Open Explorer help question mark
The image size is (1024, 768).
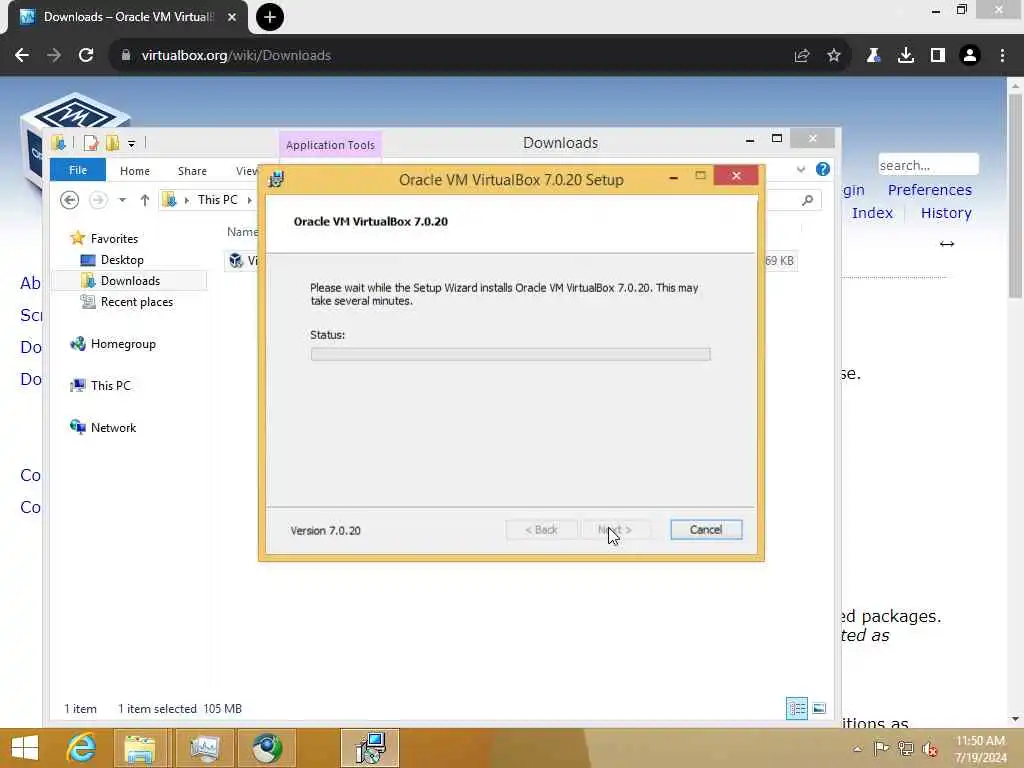click(x=823, y=170)
